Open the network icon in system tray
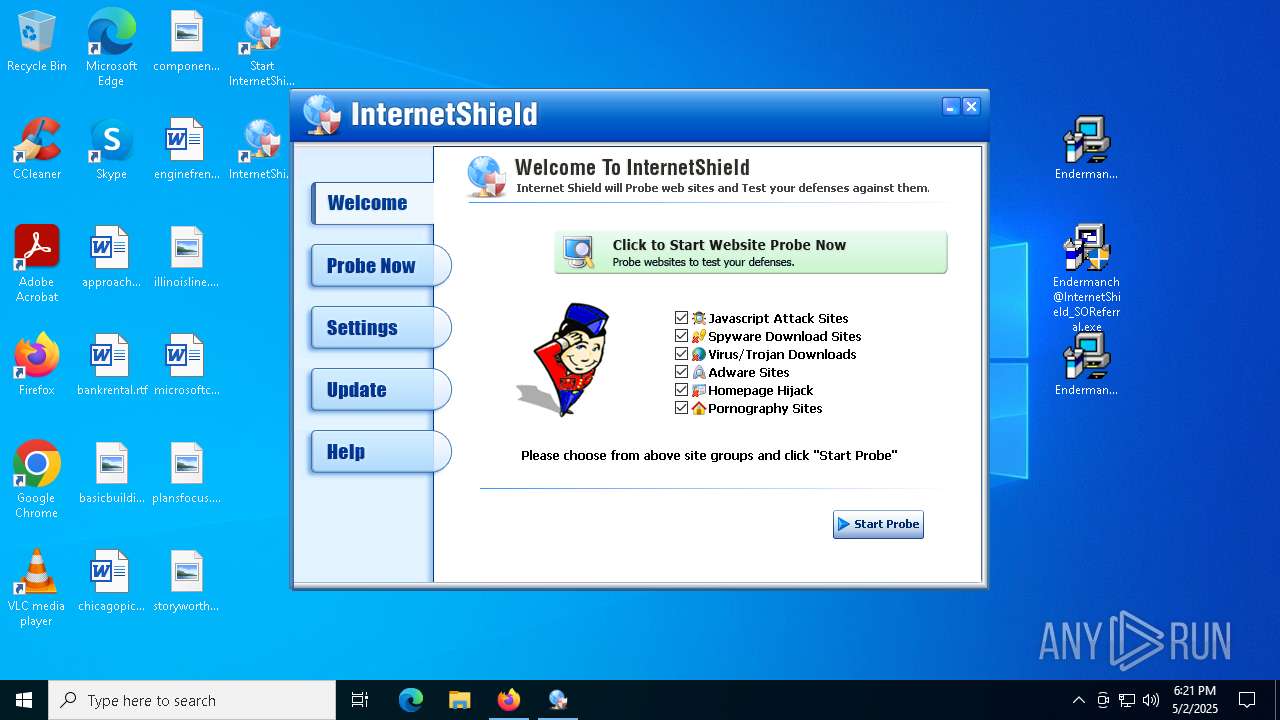The width and height of the screenshot is (1280, 720). pyautogui.click(x=1127, y=700)
